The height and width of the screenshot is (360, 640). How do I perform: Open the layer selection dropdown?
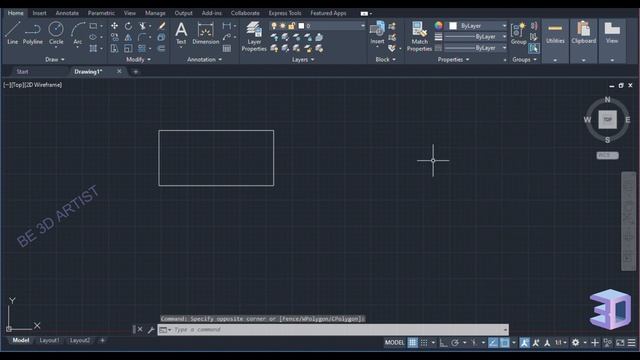pyautogui.click(x=317, y=26)
